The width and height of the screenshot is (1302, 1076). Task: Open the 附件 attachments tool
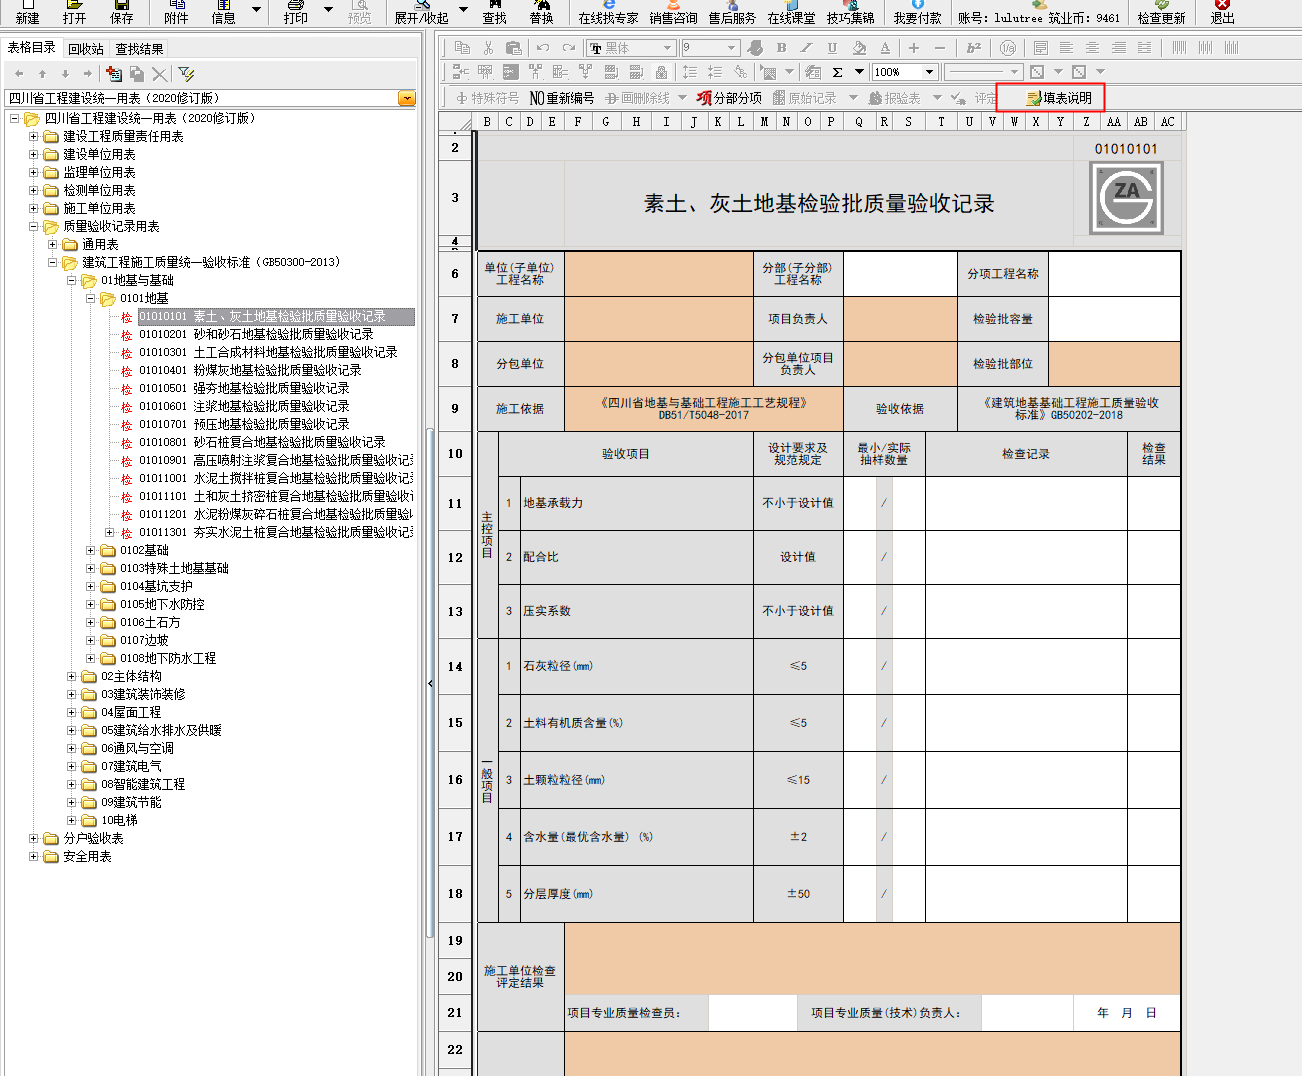[x=176, y=11]
